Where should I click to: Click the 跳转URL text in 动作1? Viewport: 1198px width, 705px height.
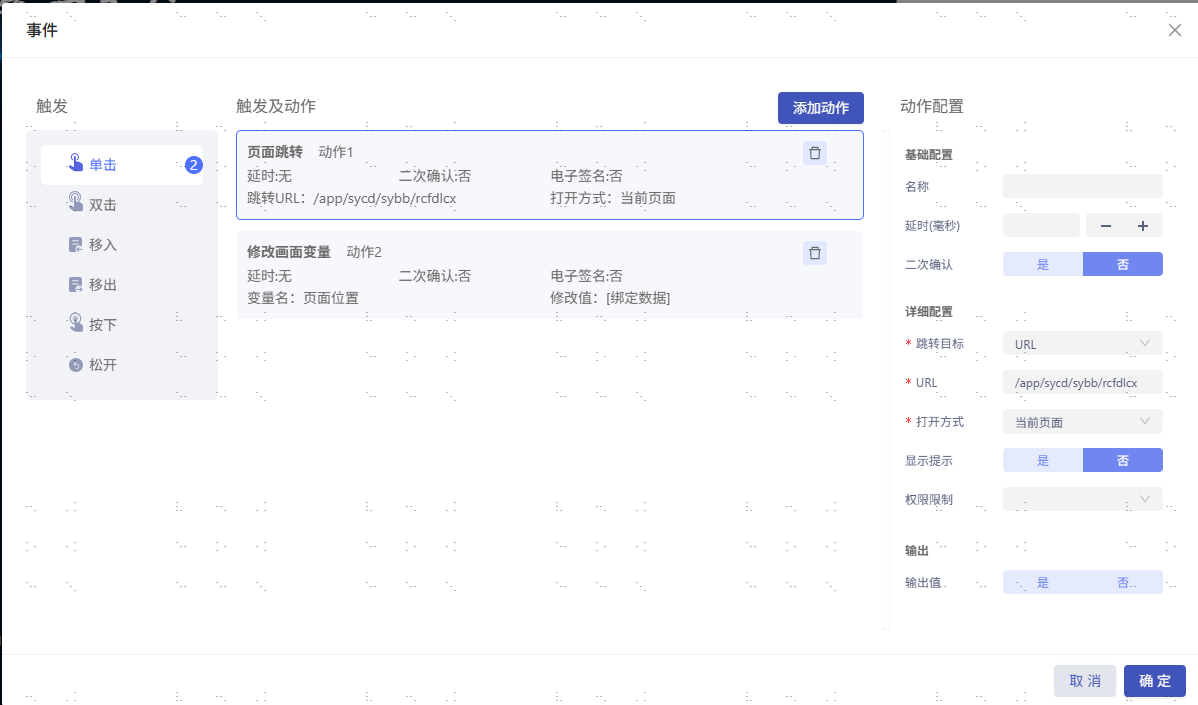coord(351,199)
